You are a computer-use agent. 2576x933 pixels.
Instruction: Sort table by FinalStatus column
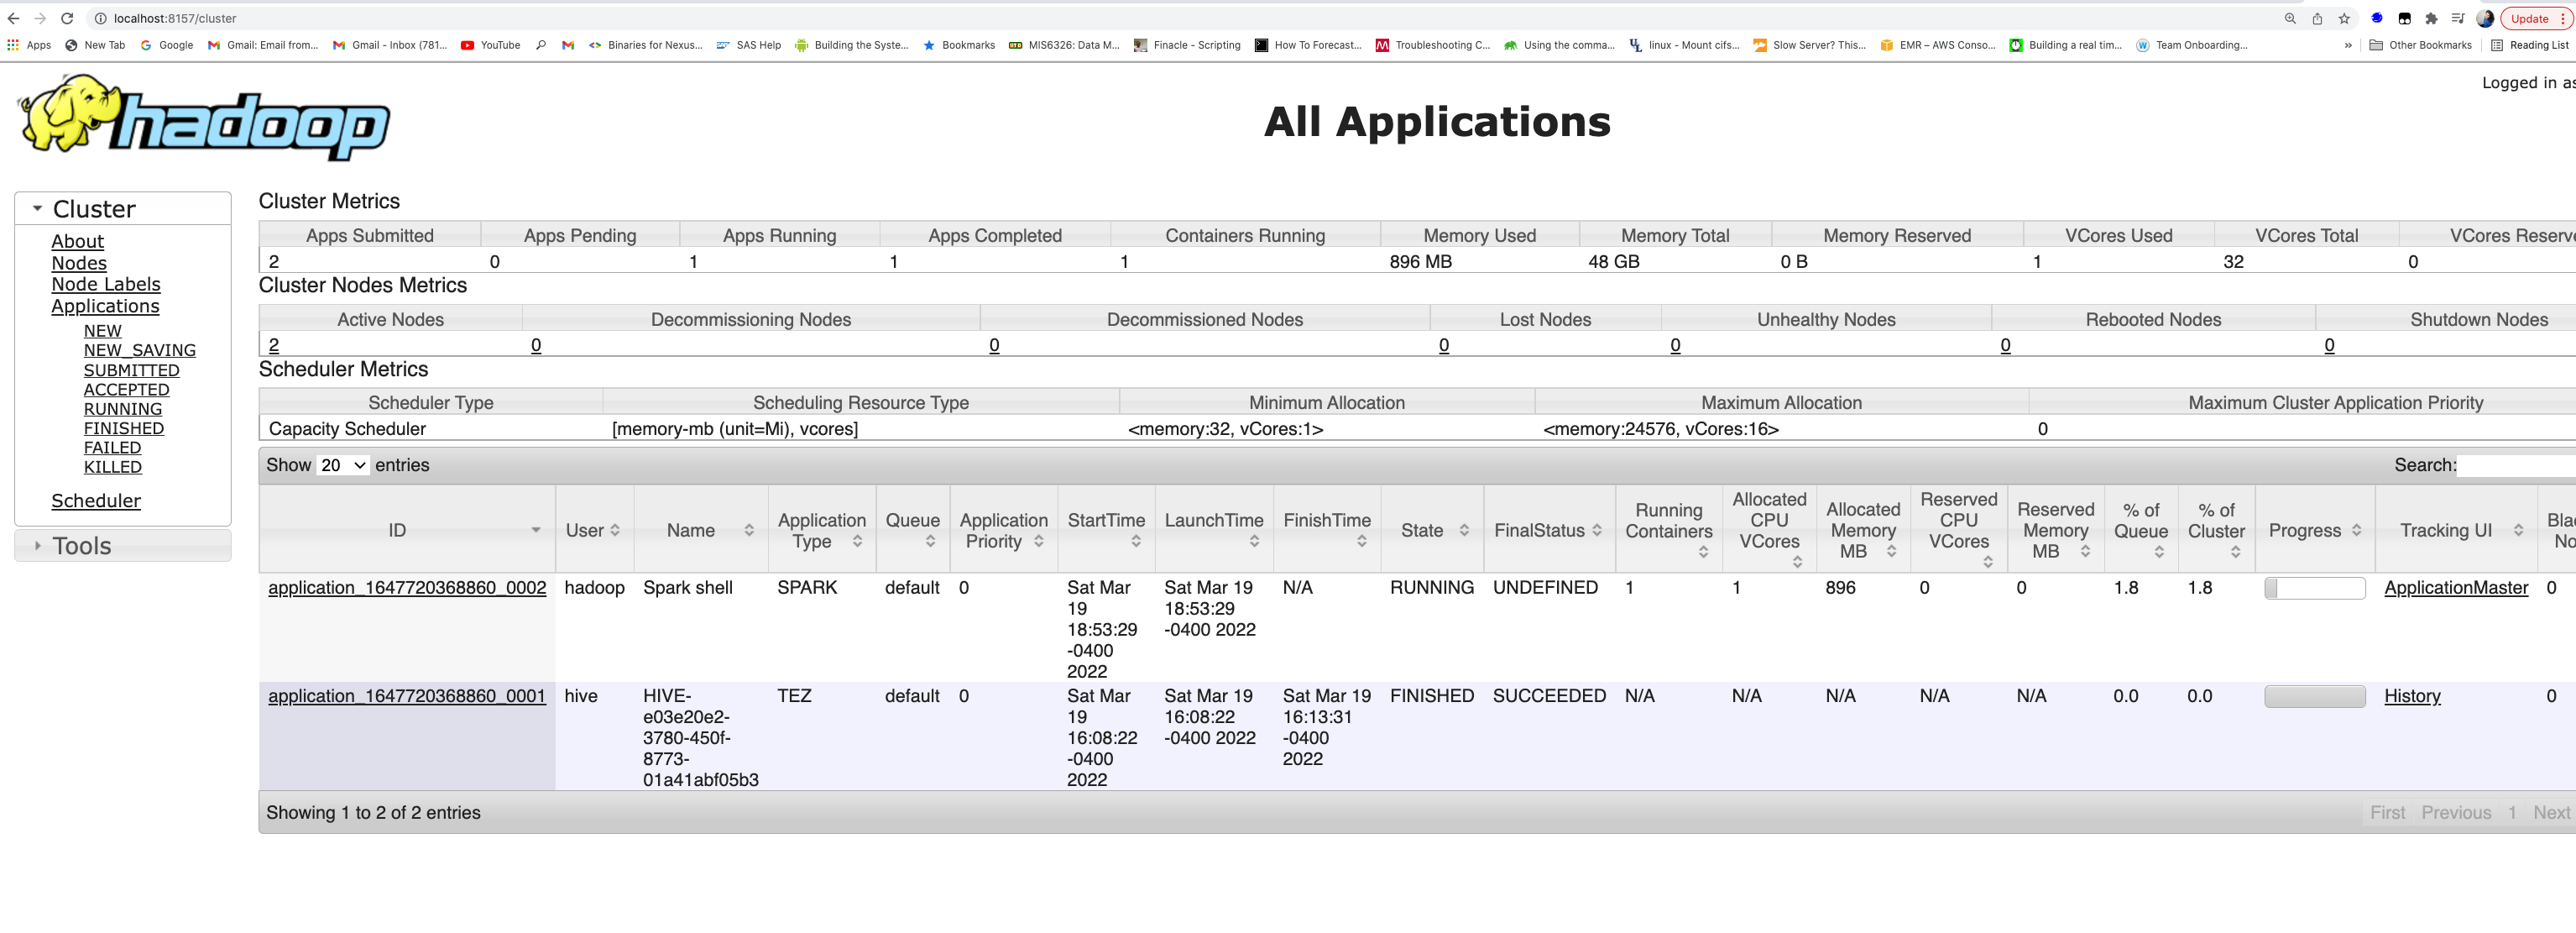click(1549, 530)
